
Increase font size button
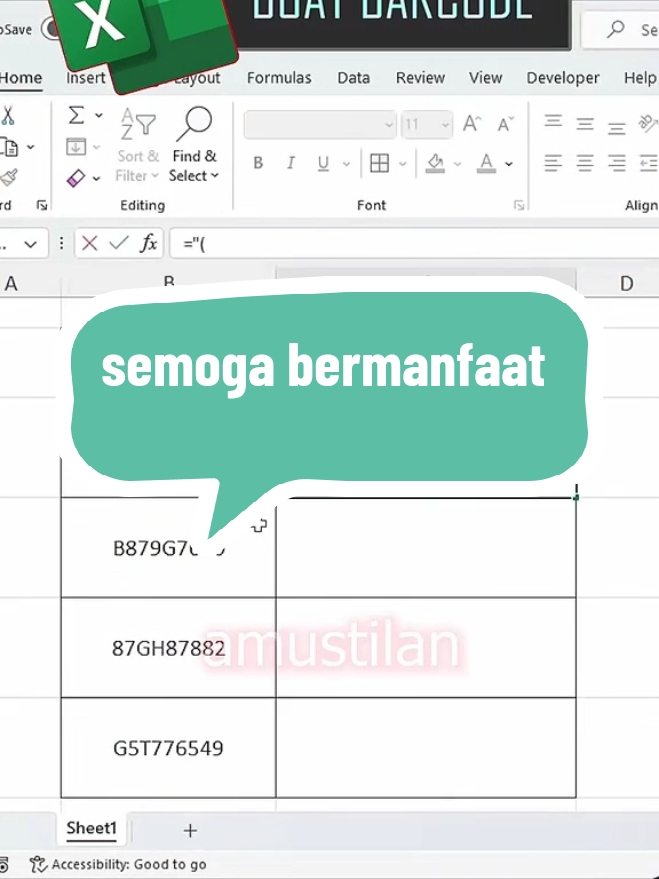pyautogui.click(x=472, y=123)
